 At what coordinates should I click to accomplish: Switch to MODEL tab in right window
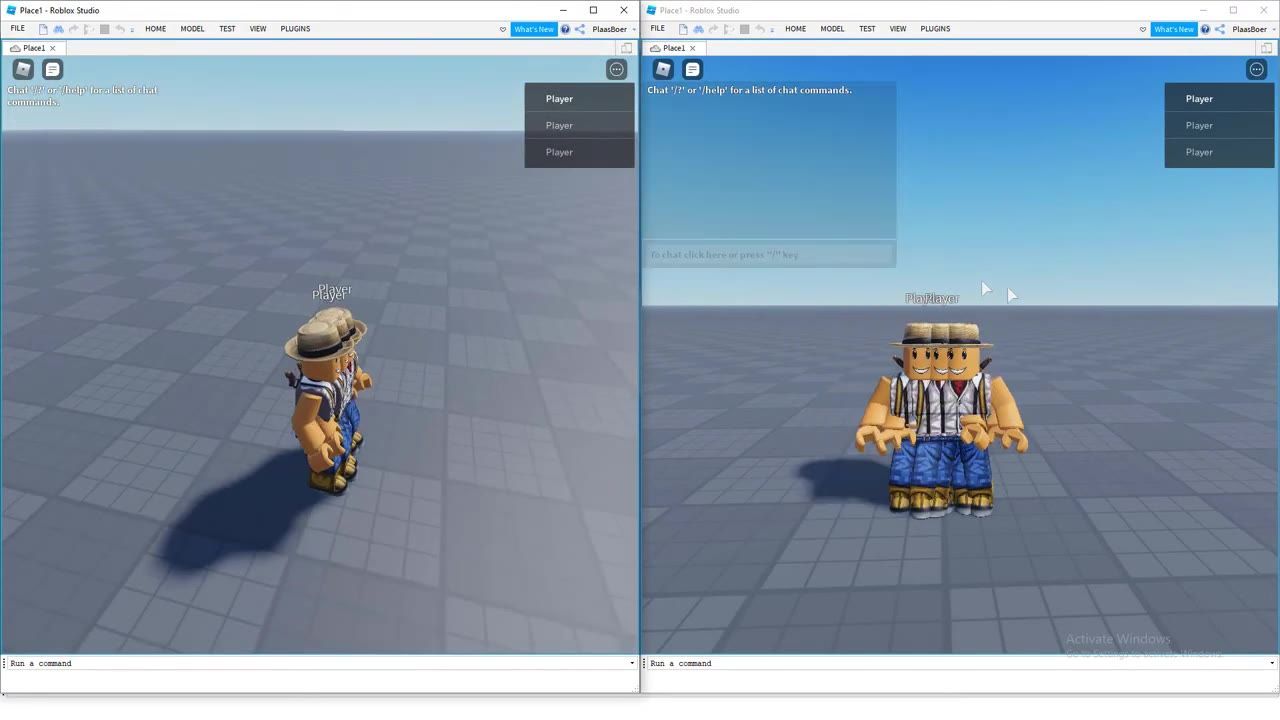click(832, 28)
